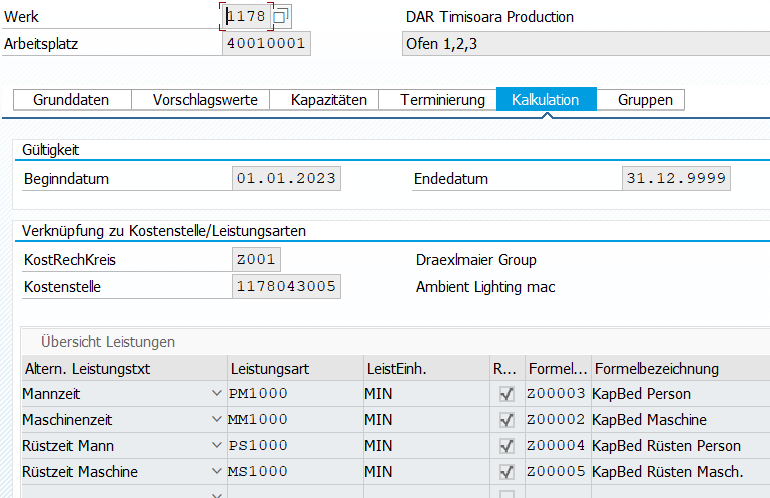Expand the Rüstzeit Maschine dropdown arrow
The image size is (770, 498).
217,472
